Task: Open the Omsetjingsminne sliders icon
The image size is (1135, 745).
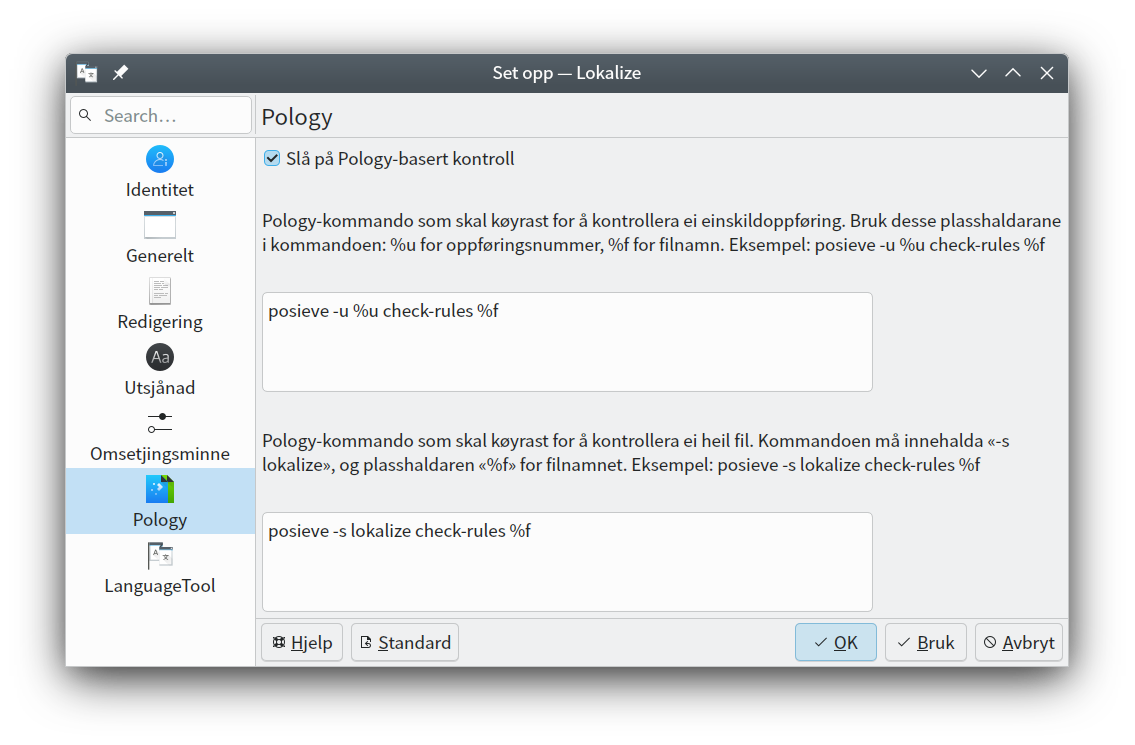Action: [x=160, y=423]
